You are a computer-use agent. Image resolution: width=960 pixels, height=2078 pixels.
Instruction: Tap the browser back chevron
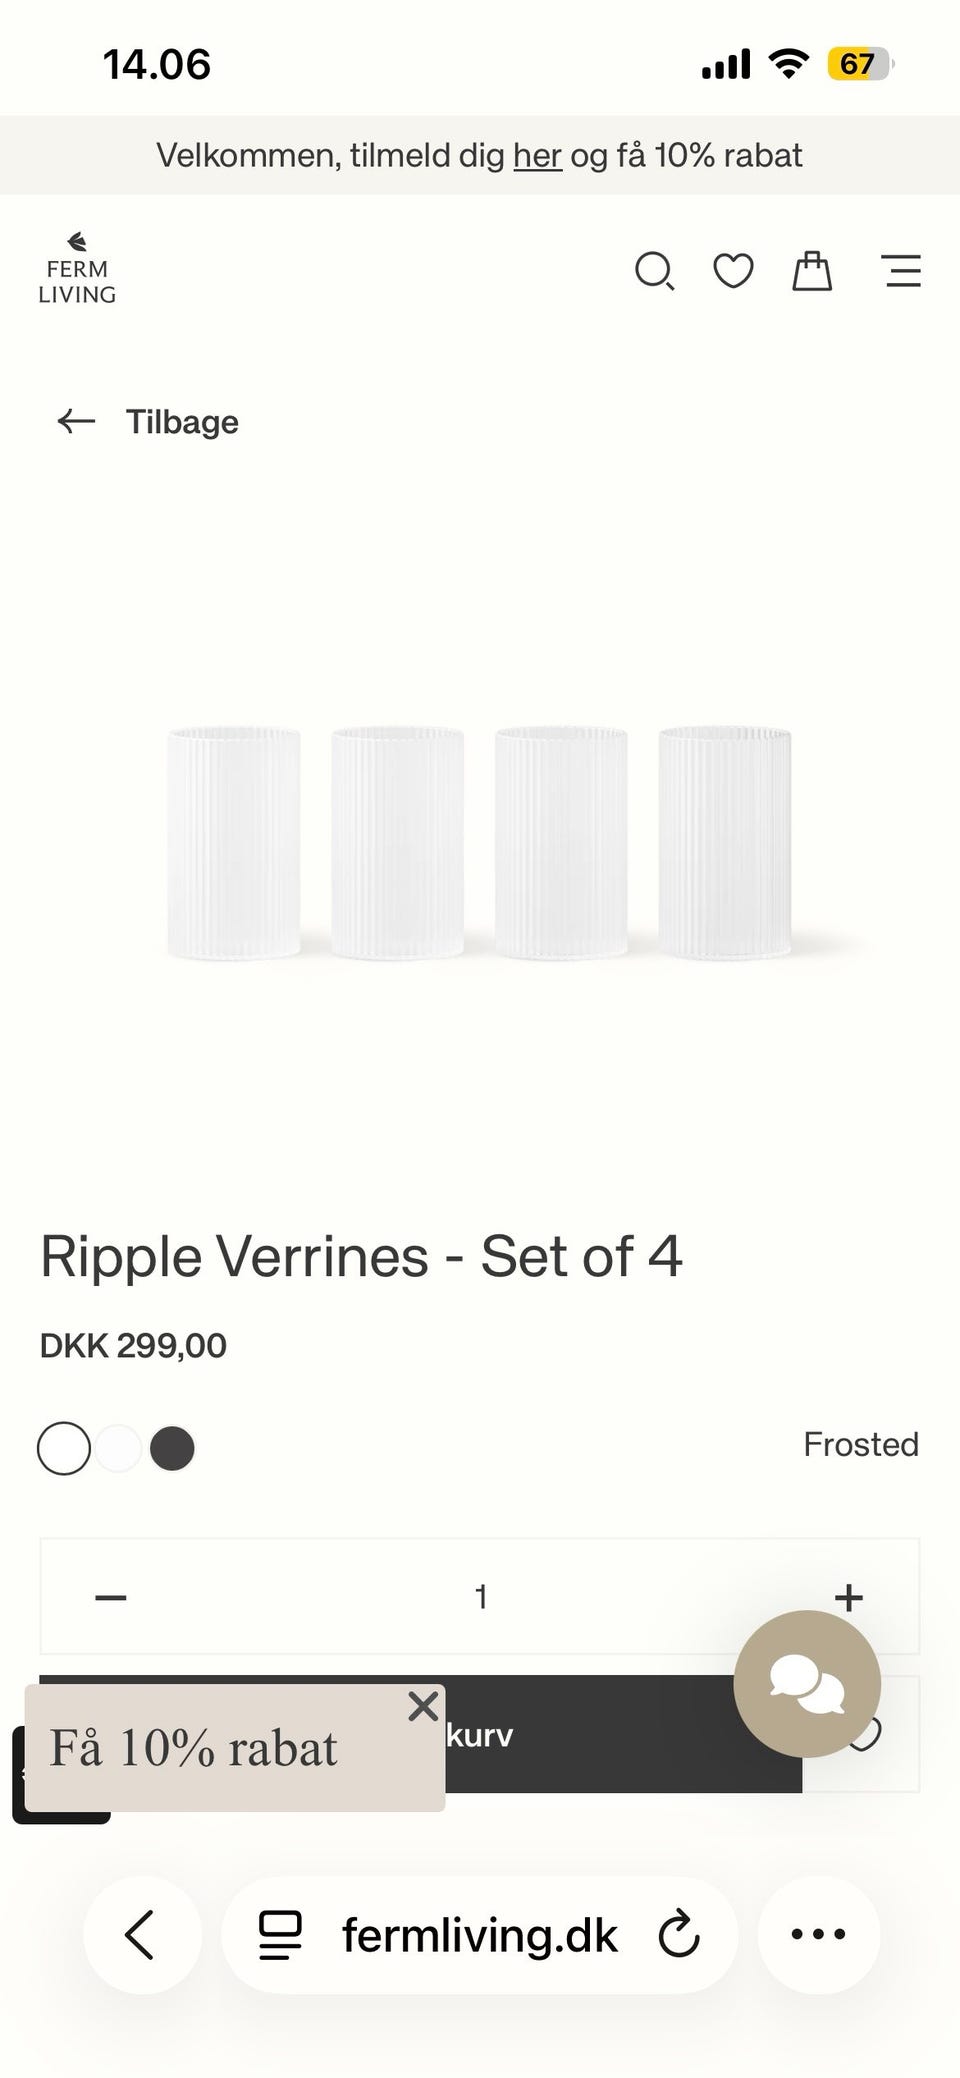141,1934
